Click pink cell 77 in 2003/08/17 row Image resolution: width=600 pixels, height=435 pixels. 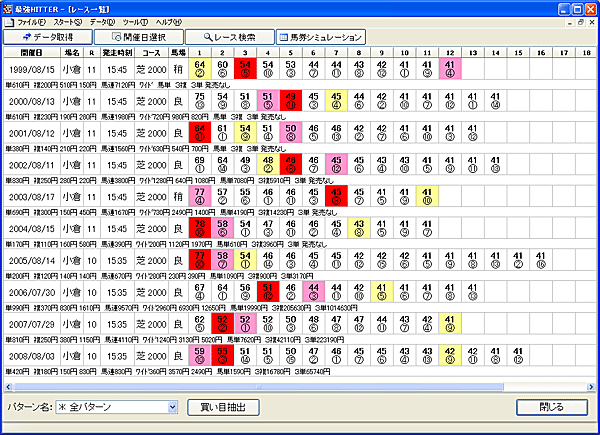point(199,196)
